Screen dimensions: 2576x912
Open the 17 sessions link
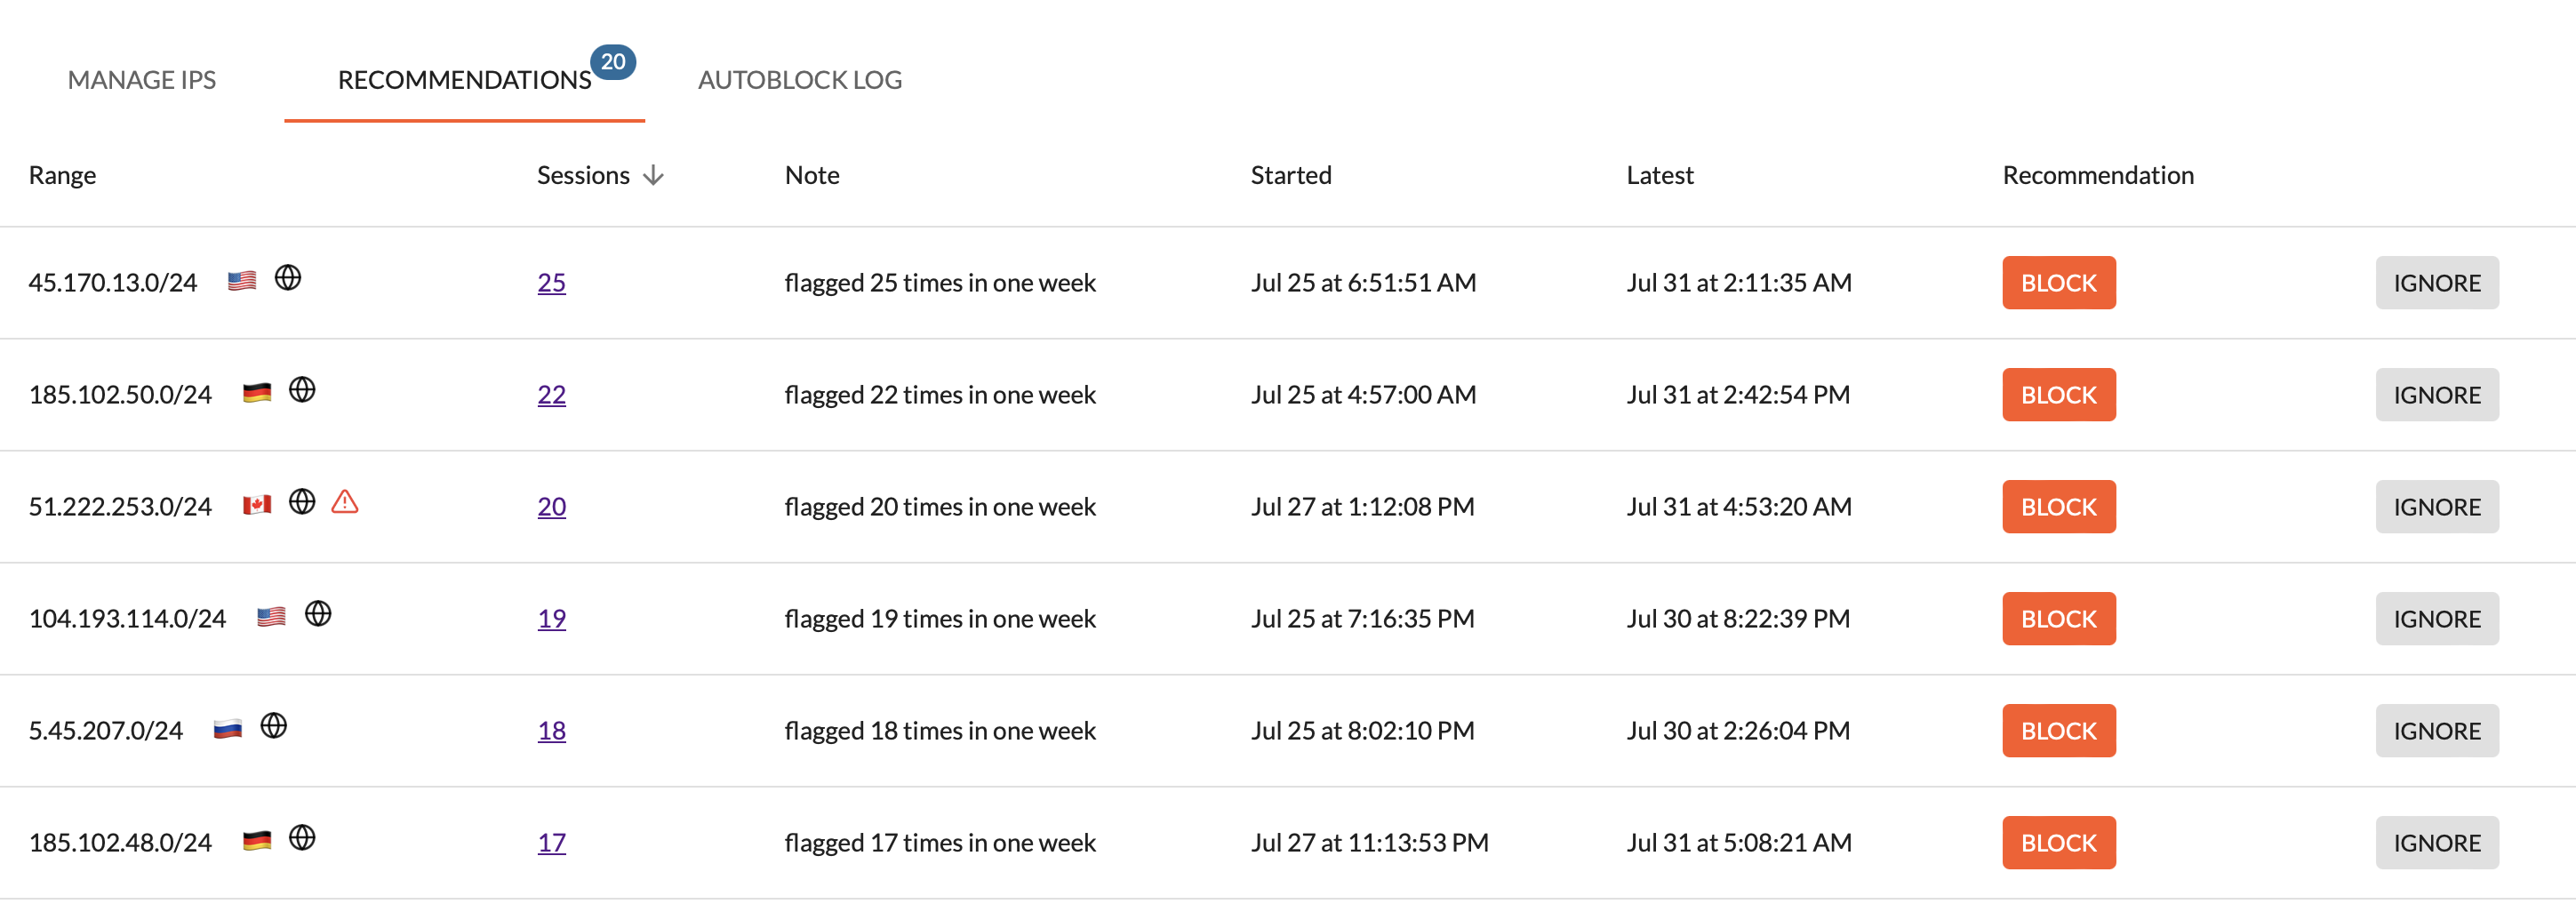point(552,843)
